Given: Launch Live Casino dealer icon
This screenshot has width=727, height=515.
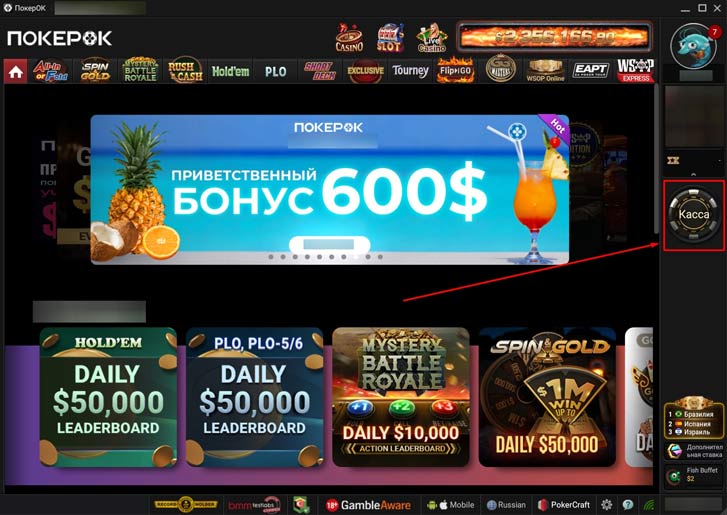Looking at the screenshot, I should click(432, 38).
